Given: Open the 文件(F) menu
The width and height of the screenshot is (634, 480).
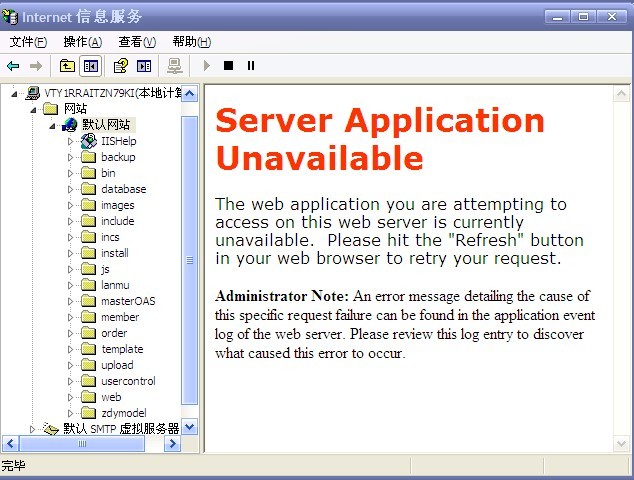Looking at the screenshot, I should point(28,42).
